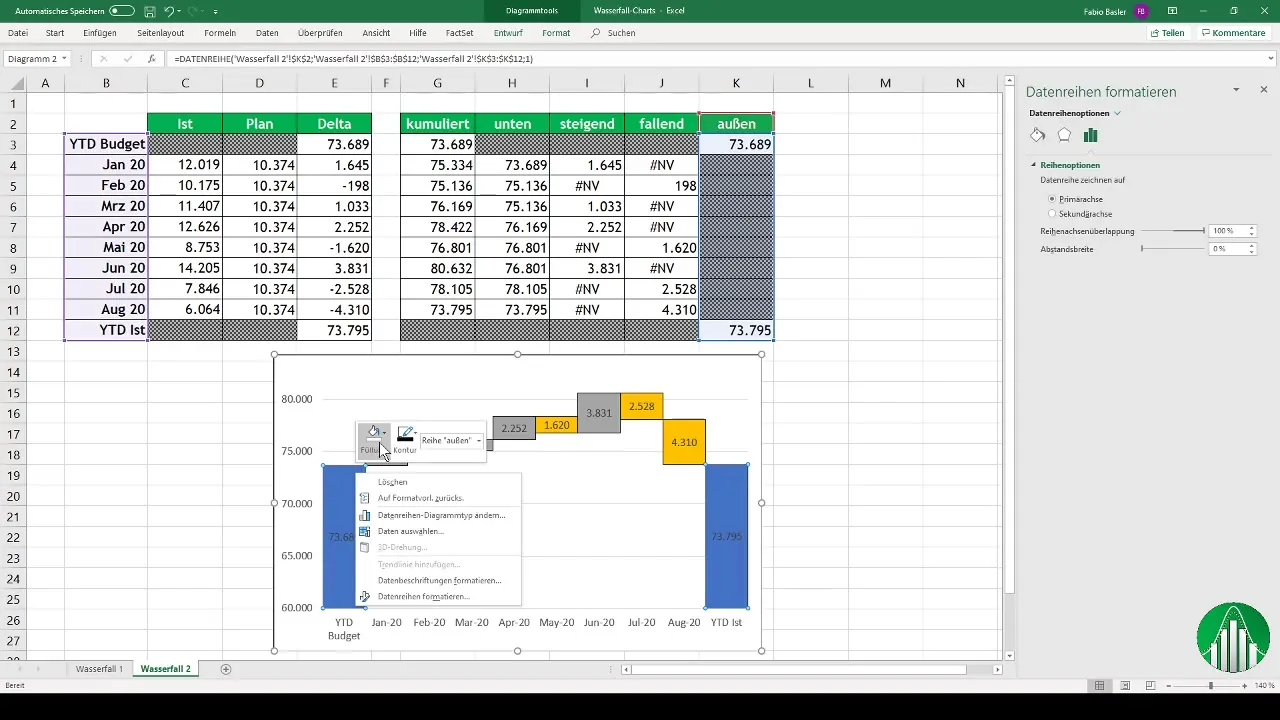Switch to Page Break preview icon
This screenshot has width=1280, height=720.
point(1150,686)
